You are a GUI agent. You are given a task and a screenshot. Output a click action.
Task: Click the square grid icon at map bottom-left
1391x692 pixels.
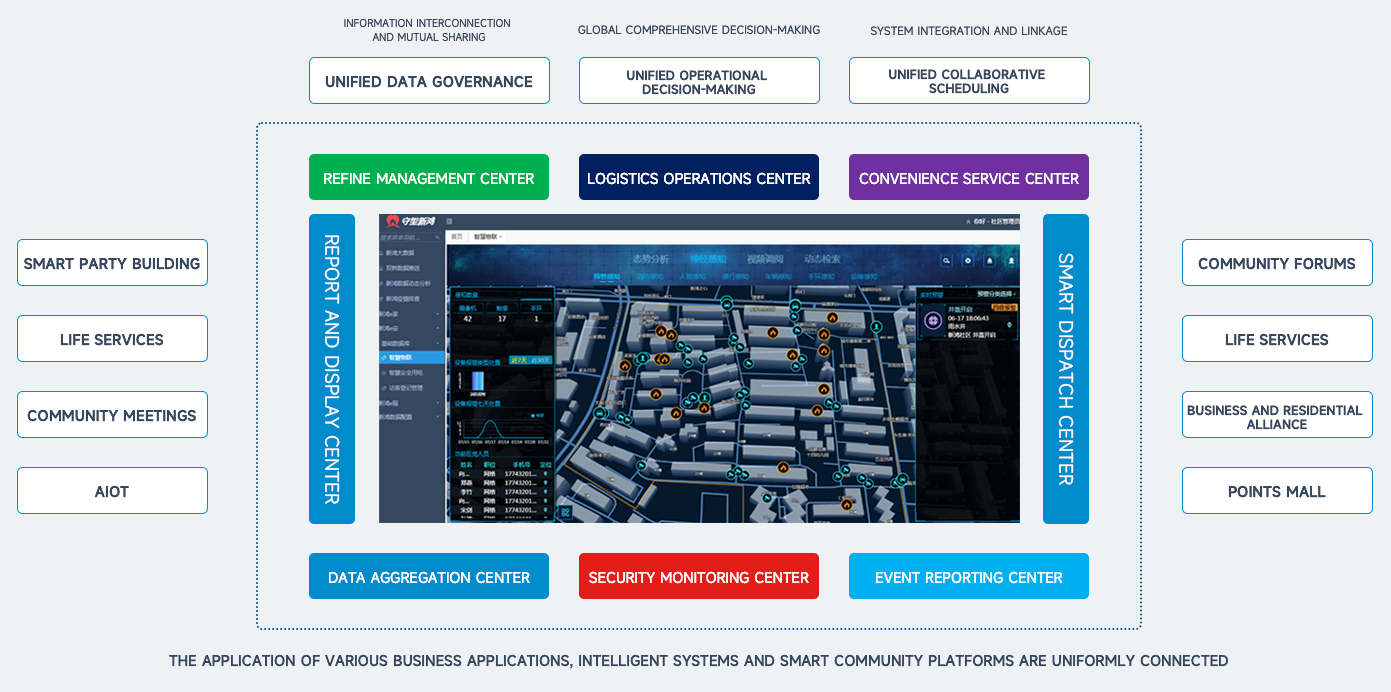tap(565, 512)
